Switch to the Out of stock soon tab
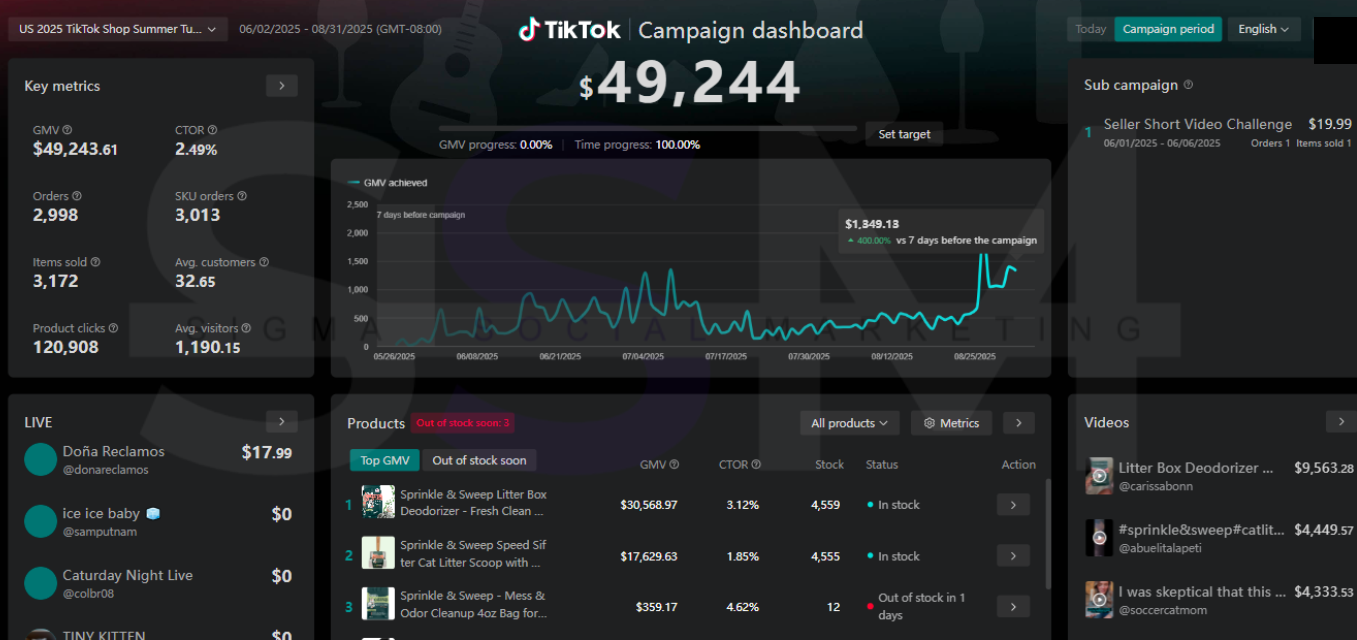The image size is (1357, 640). point(479,460)
